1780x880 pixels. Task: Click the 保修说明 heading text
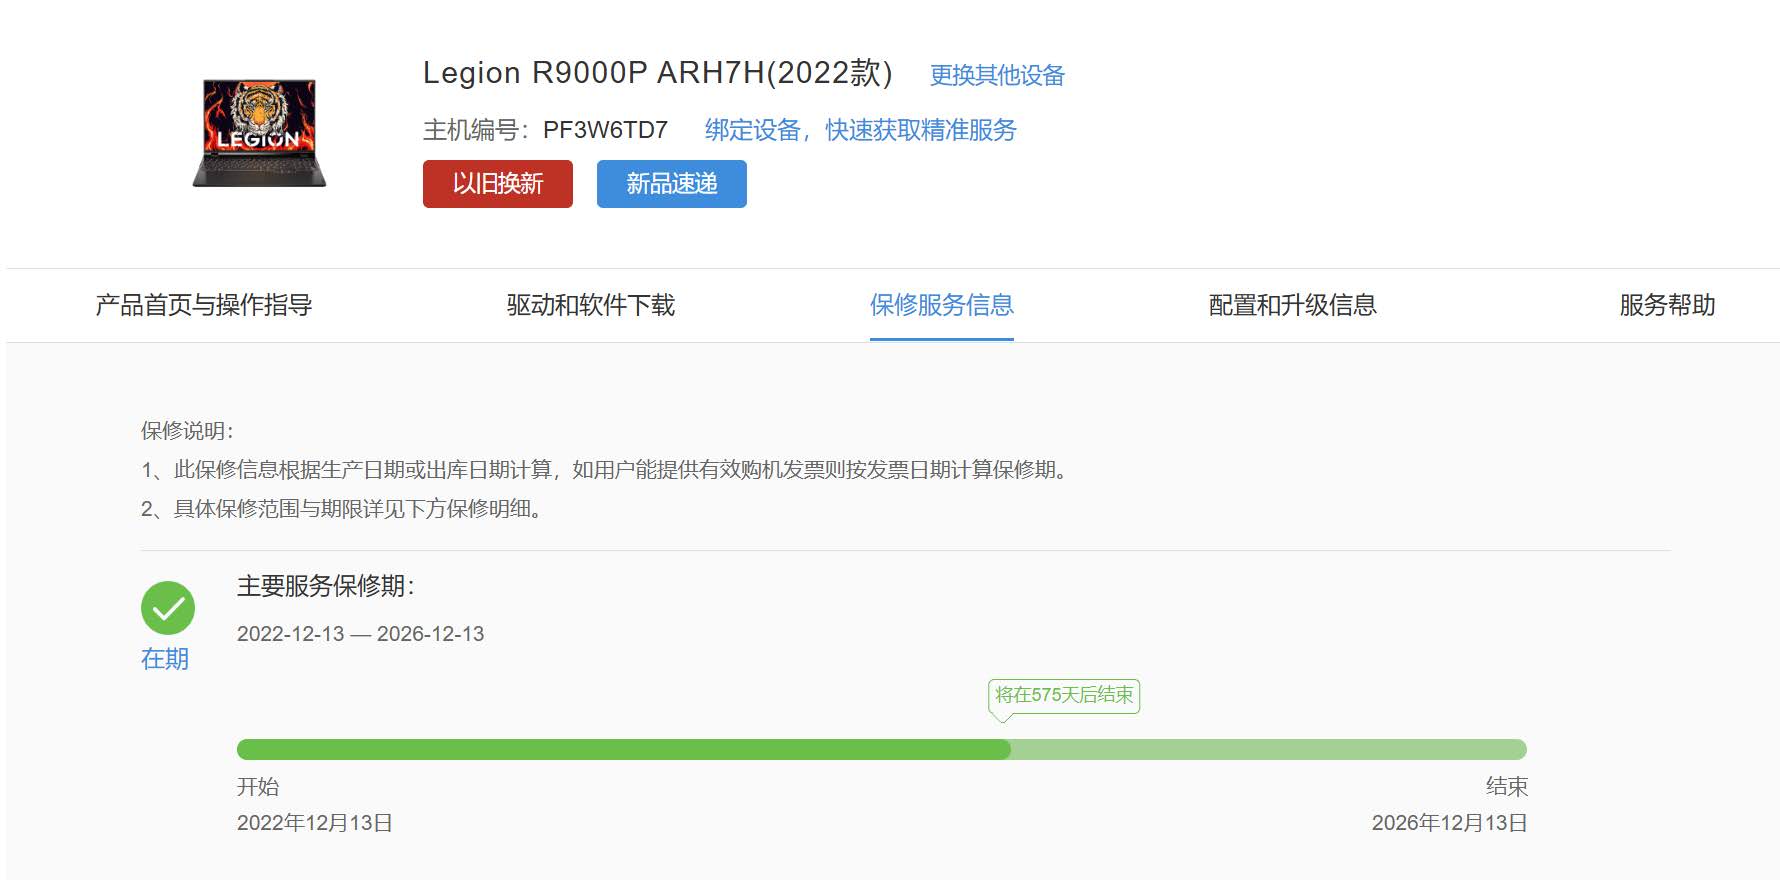[x=188, y=431]
